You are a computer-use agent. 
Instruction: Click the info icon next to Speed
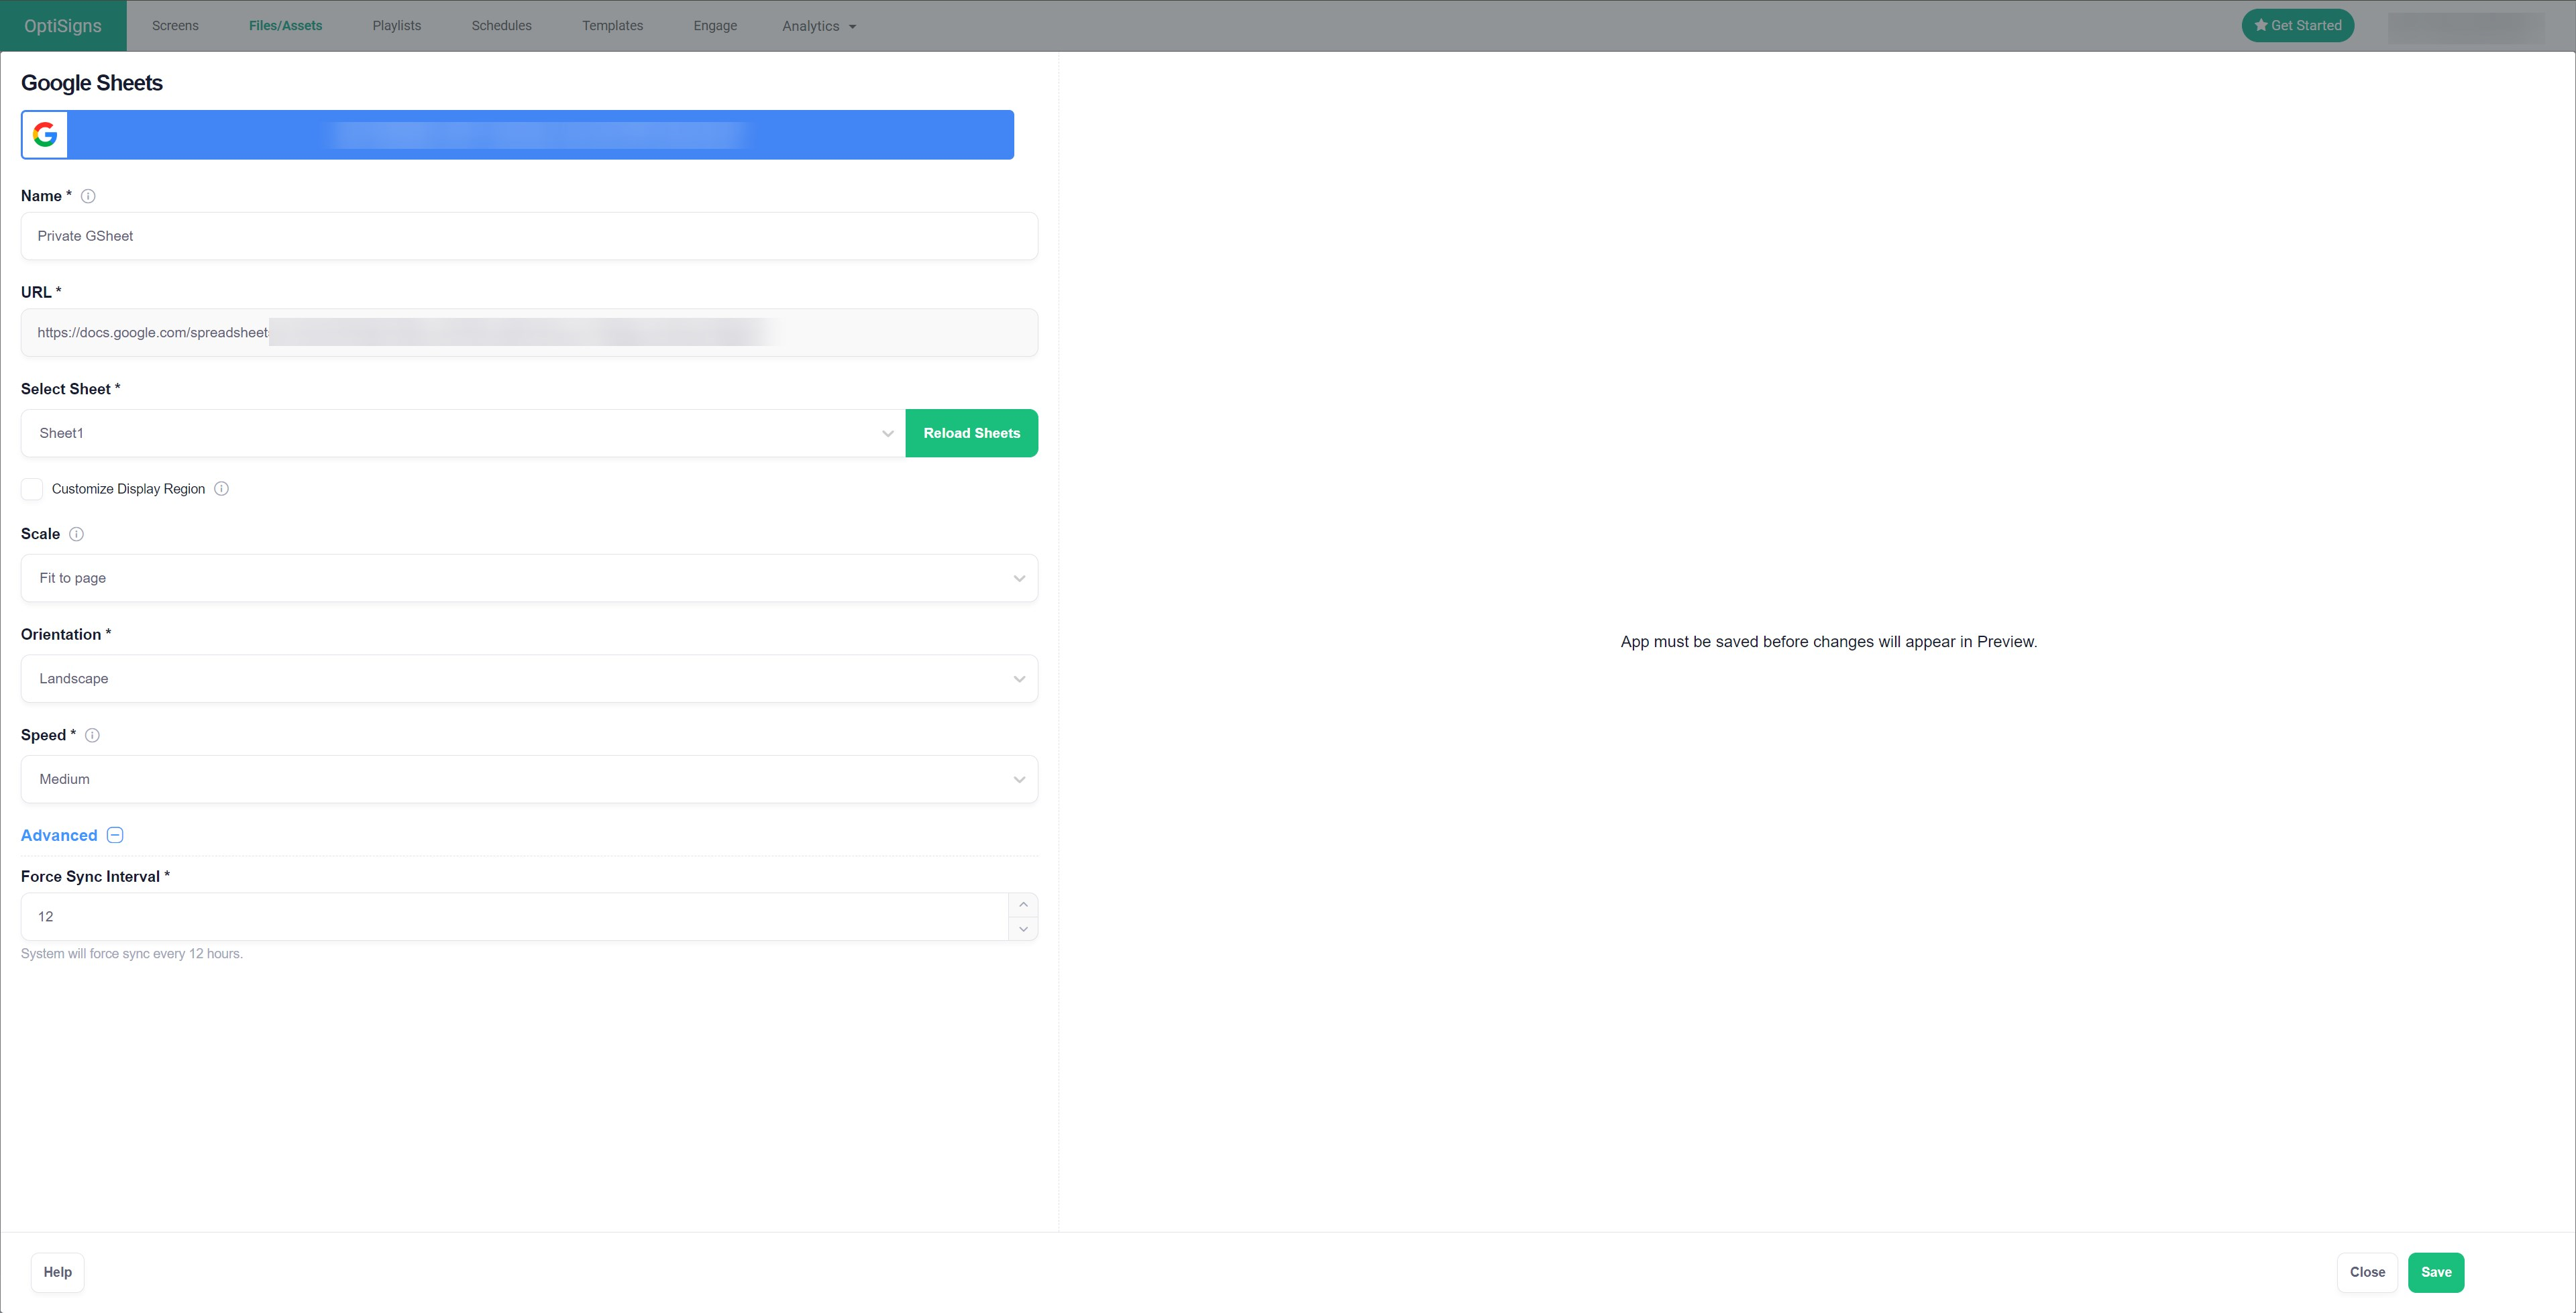click(92, 735)
